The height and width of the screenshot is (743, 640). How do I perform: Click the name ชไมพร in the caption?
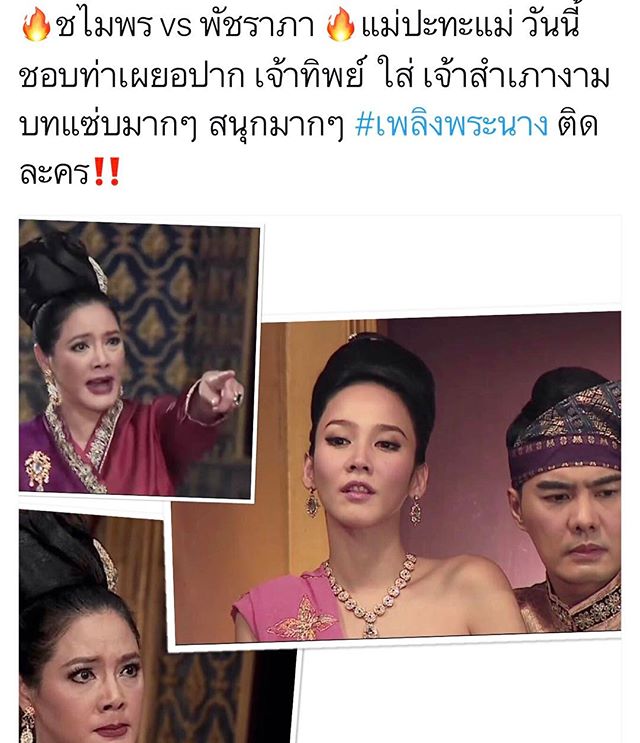105,25
